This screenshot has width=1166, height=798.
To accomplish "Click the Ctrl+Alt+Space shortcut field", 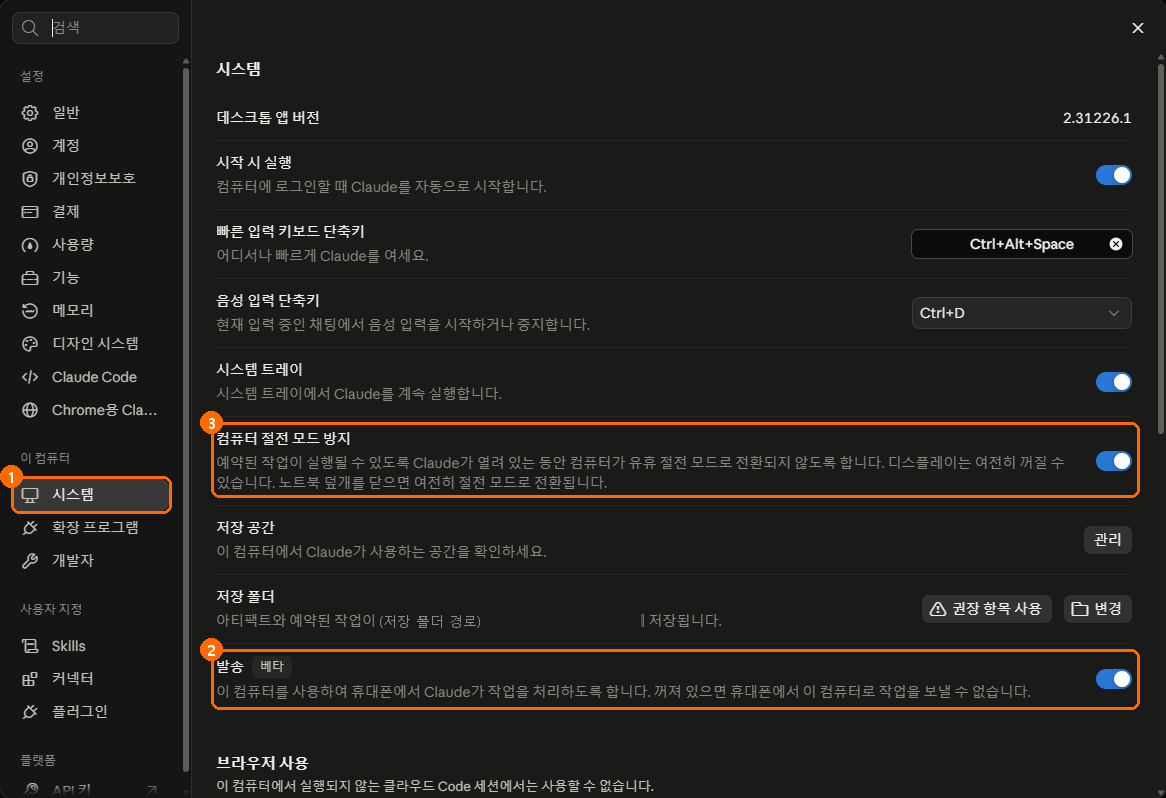I will tap(1021, 244).
